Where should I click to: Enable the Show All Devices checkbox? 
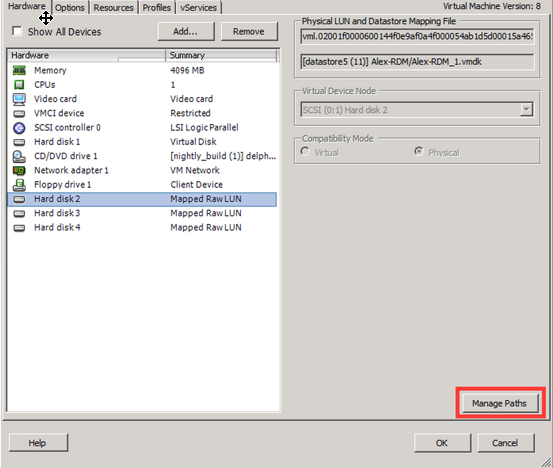pos(17,31)
